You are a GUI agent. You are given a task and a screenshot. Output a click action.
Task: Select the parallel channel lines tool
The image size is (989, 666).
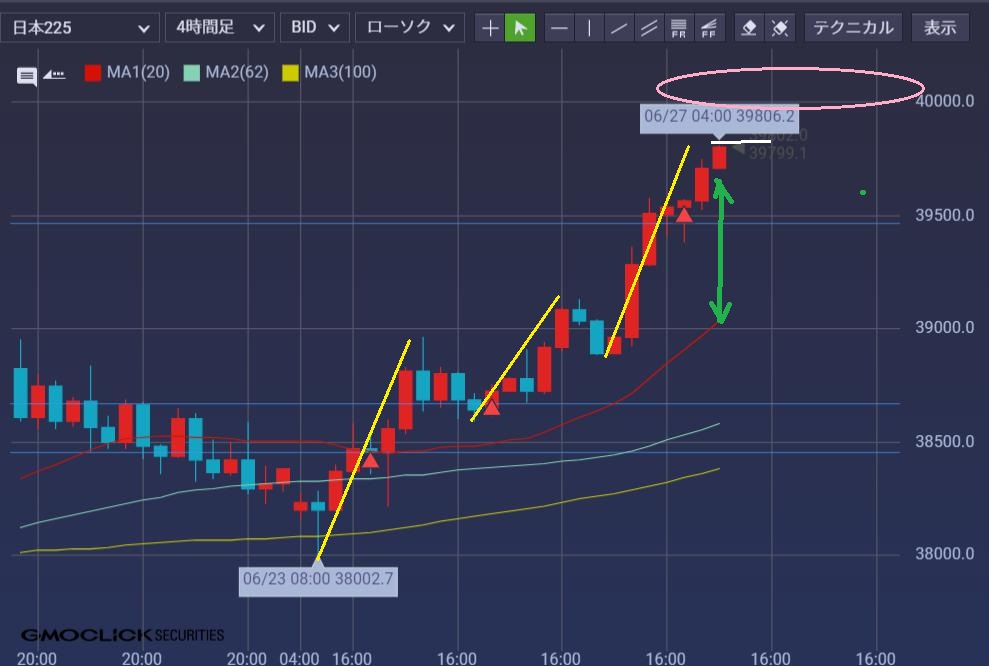648,28
